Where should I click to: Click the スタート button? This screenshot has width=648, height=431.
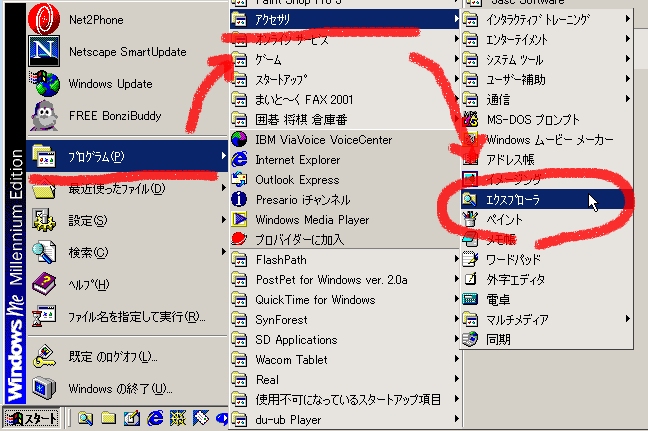[x=31, y=419]
